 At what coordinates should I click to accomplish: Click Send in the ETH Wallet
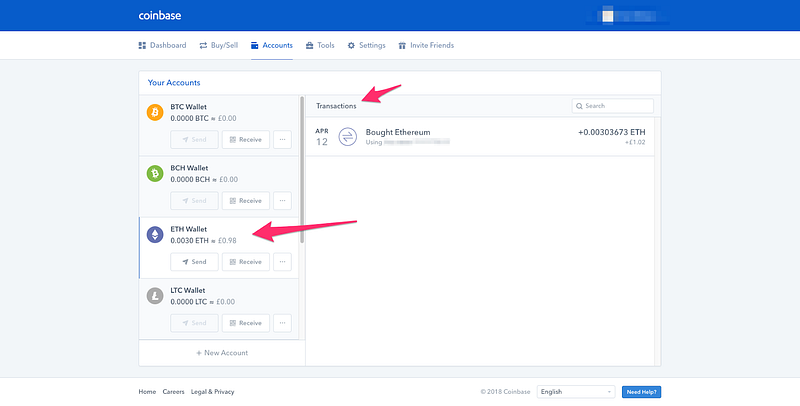[x=194, y=262]
